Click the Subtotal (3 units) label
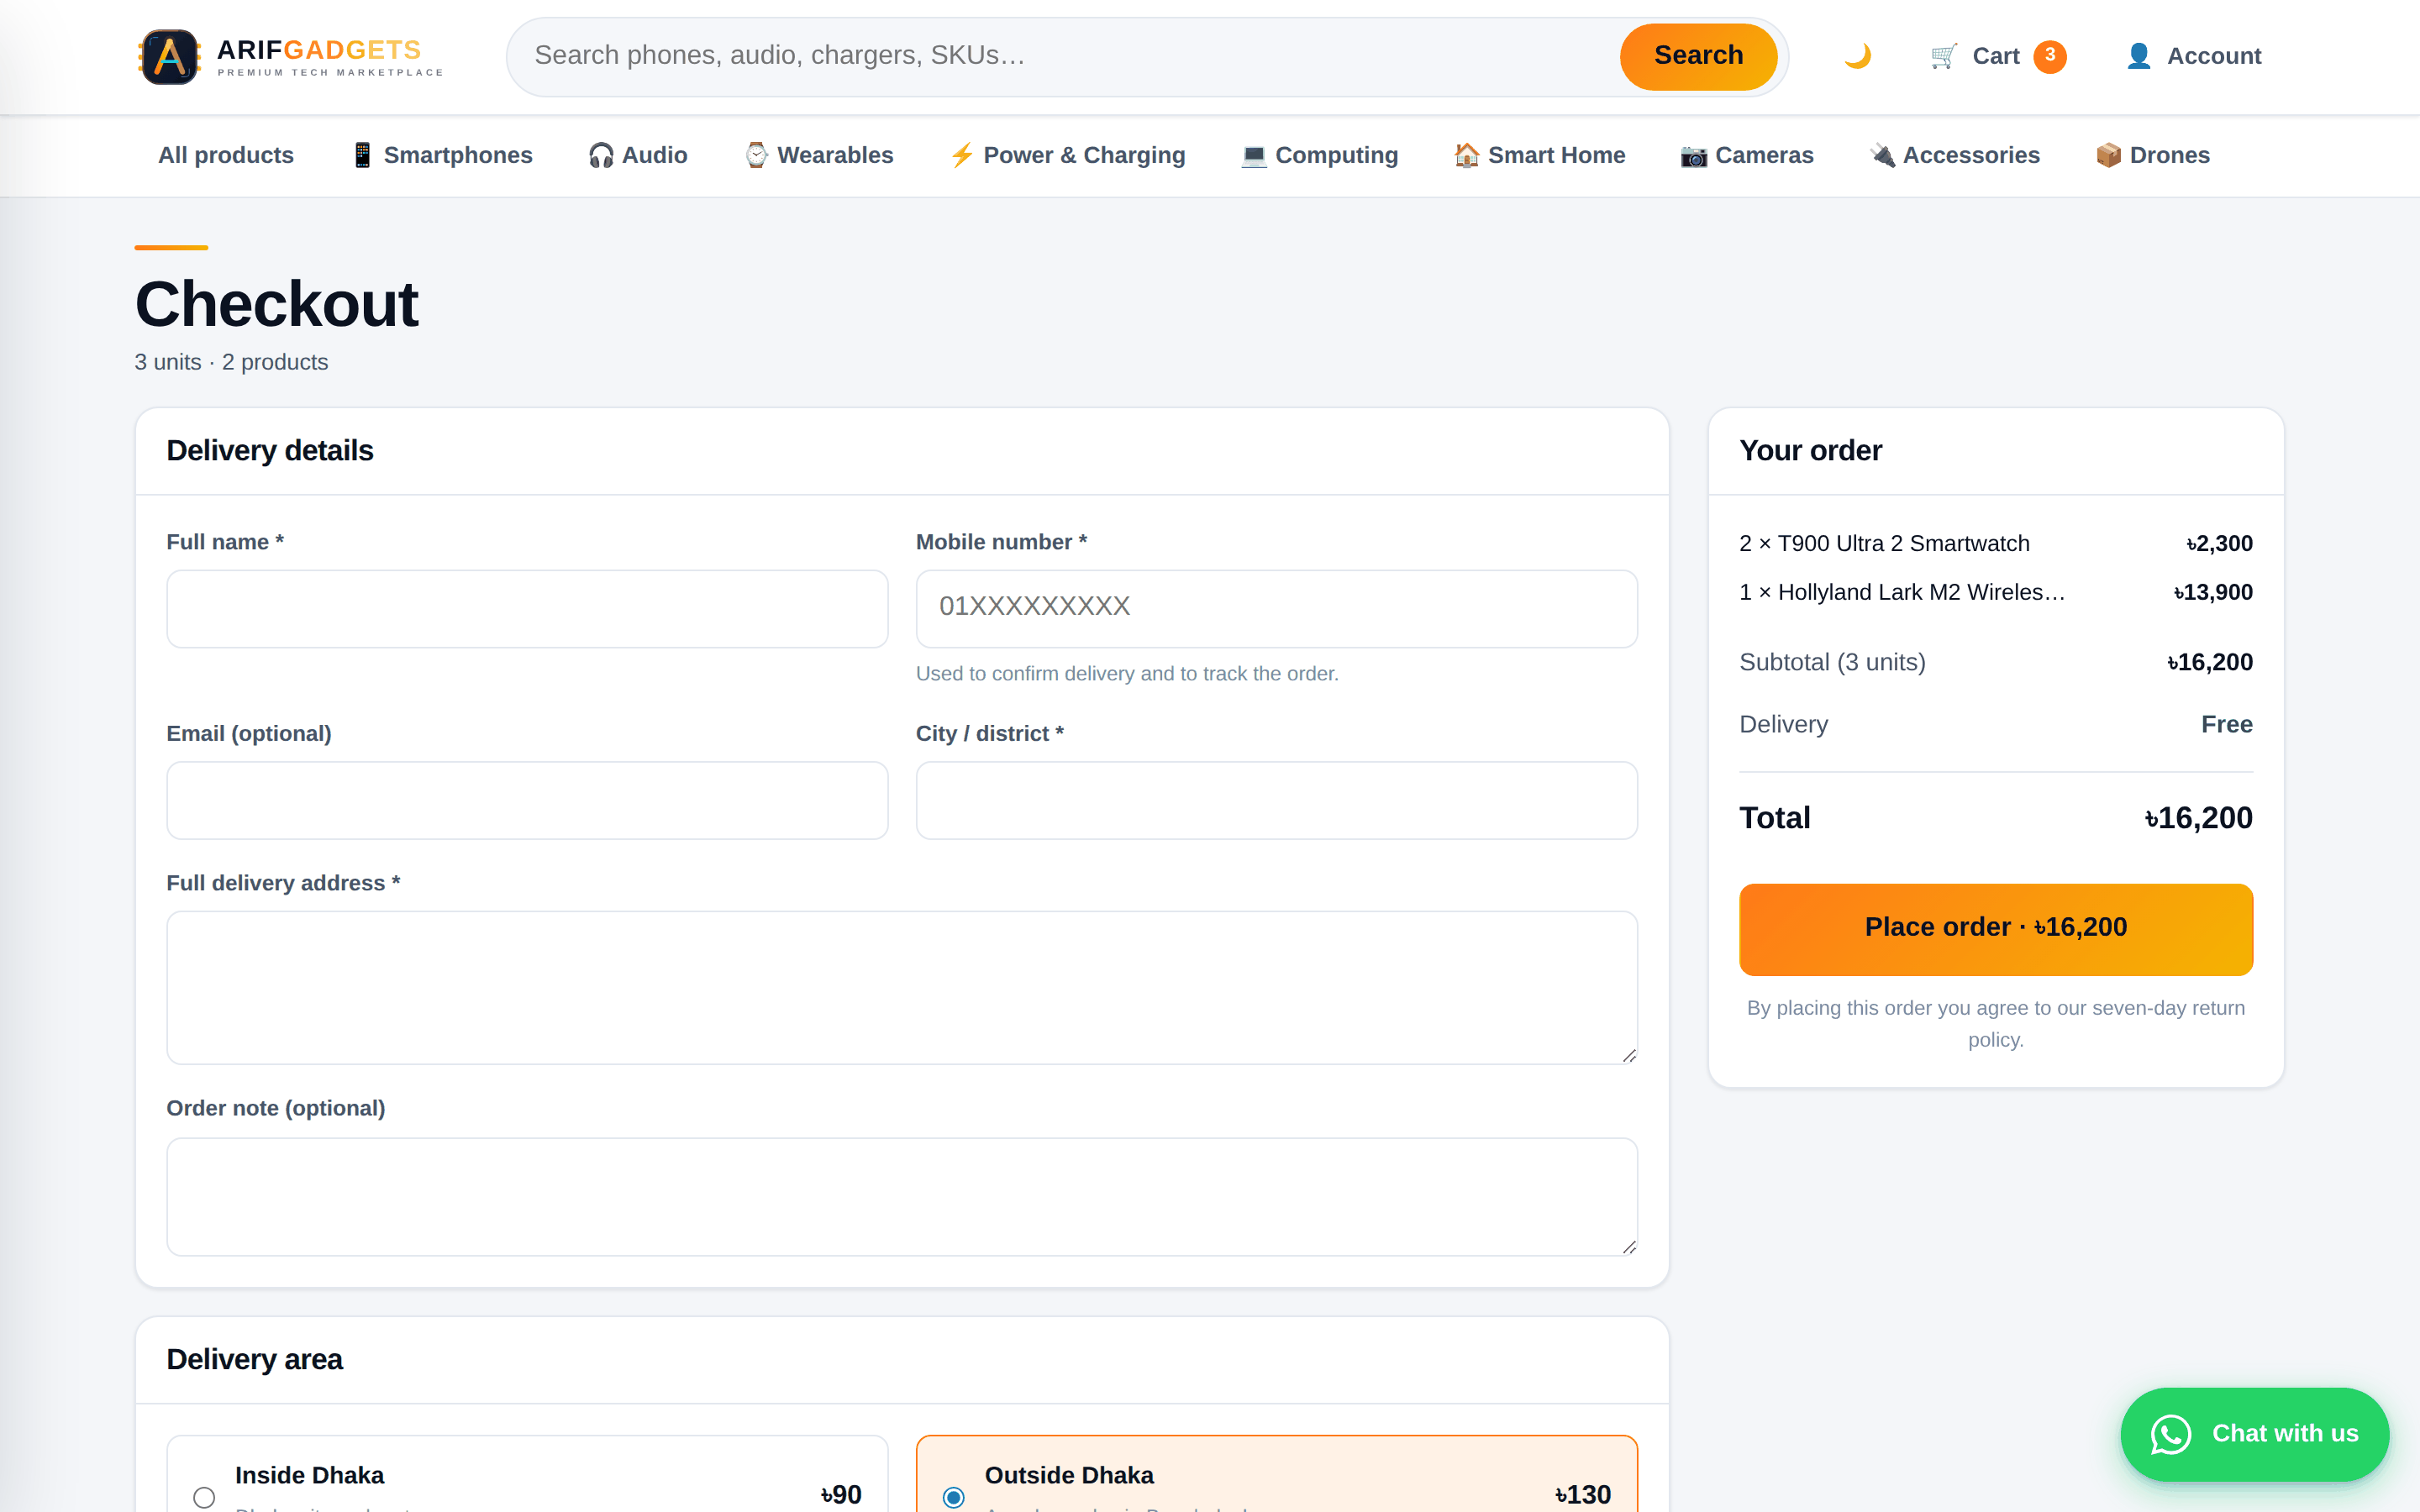2420x1512 pixels. (1832, 662)
